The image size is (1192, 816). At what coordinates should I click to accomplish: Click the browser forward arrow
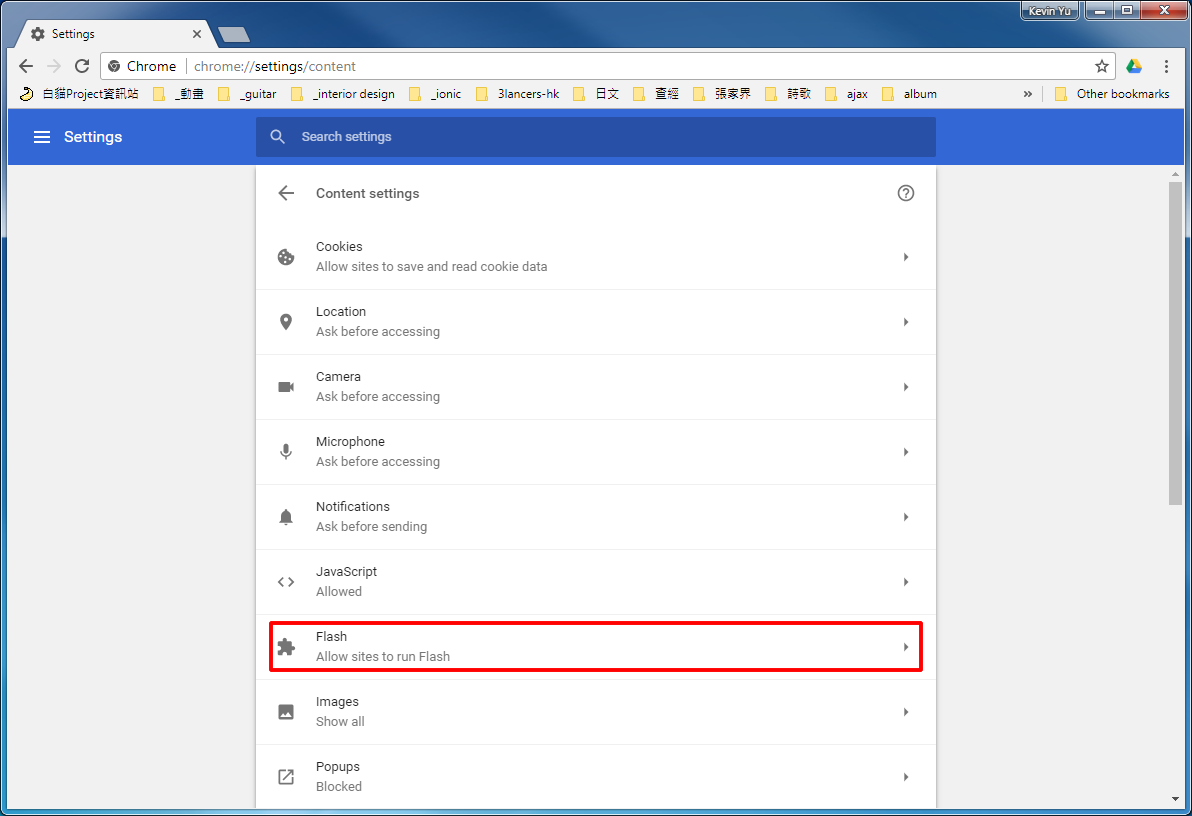tap(54, 66)
